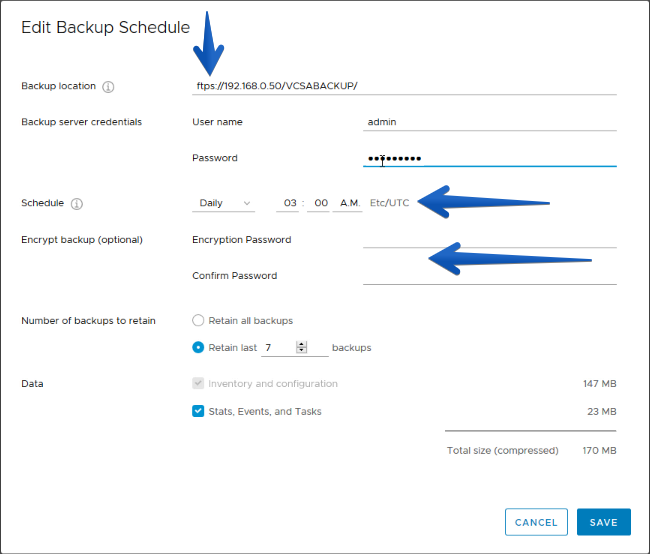Uncheck the Stats, Events, and Tasks checkbox

[x=198, y=411]
